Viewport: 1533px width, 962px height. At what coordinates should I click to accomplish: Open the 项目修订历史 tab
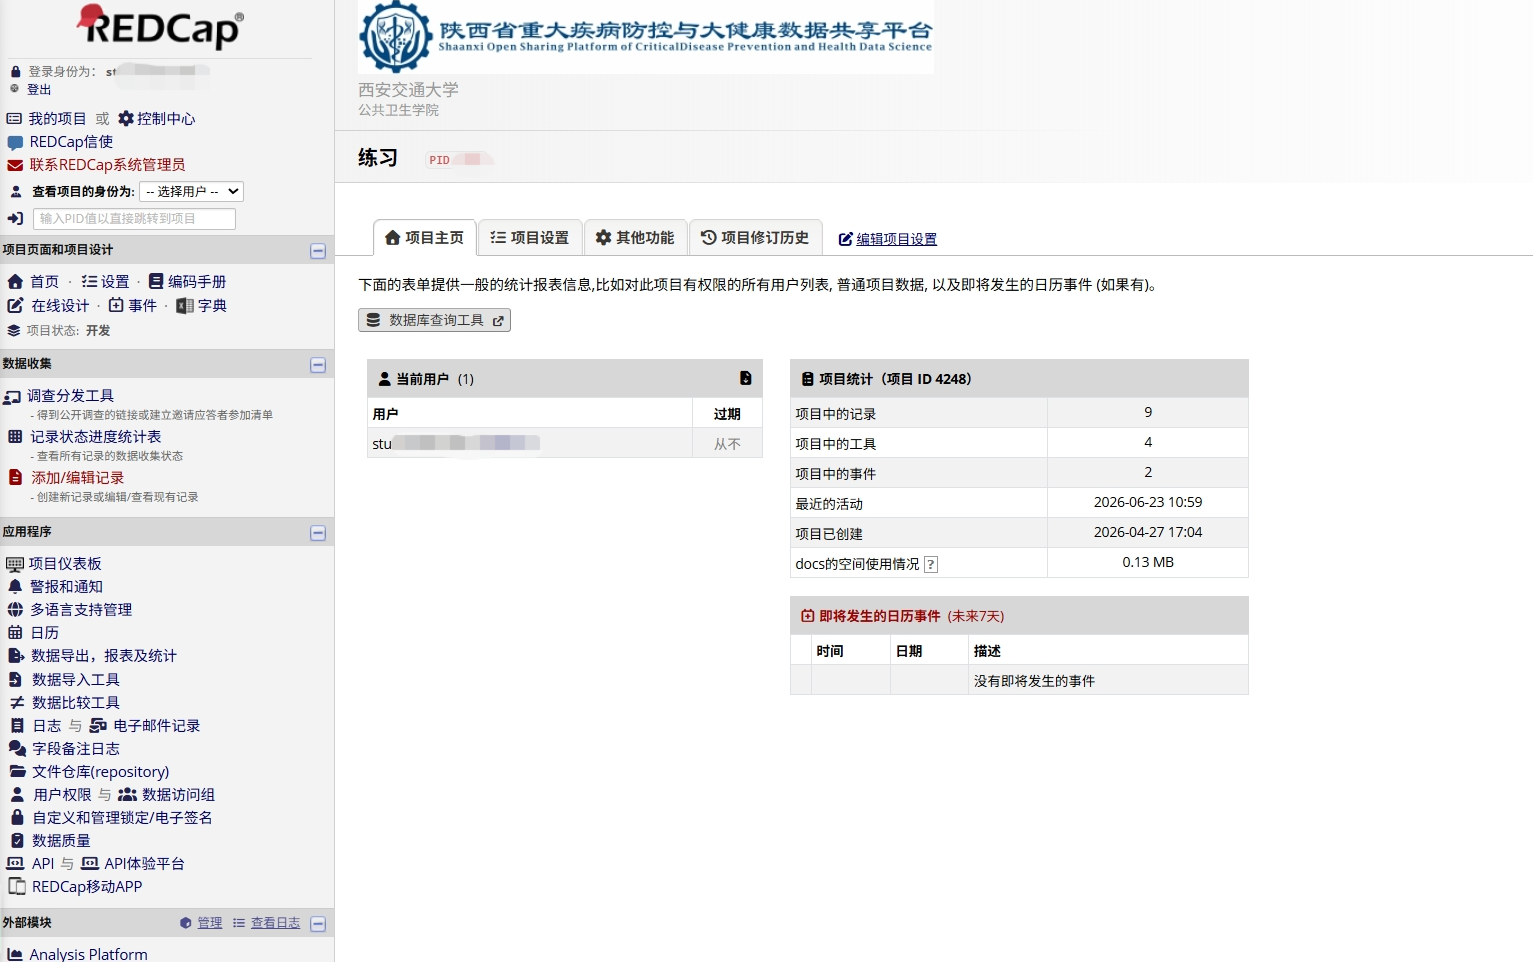755,238
